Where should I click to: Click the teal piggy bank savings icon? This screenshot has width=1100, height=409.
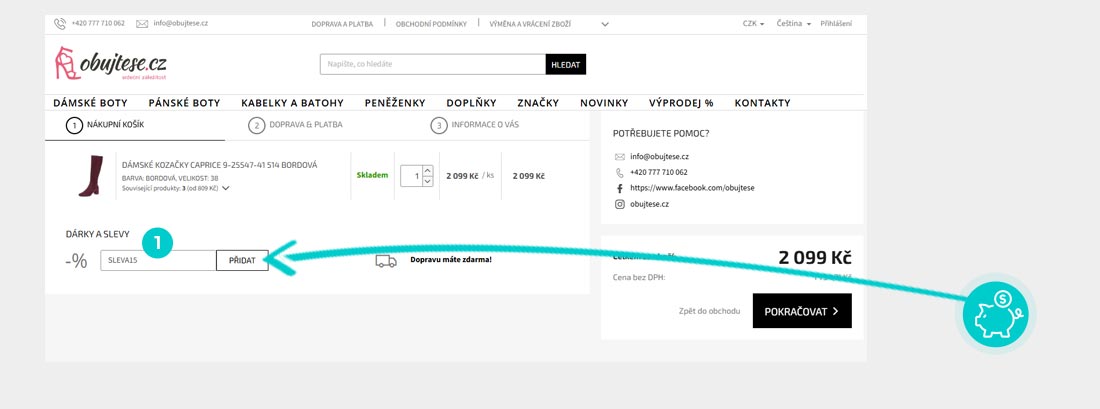[996, 314]
